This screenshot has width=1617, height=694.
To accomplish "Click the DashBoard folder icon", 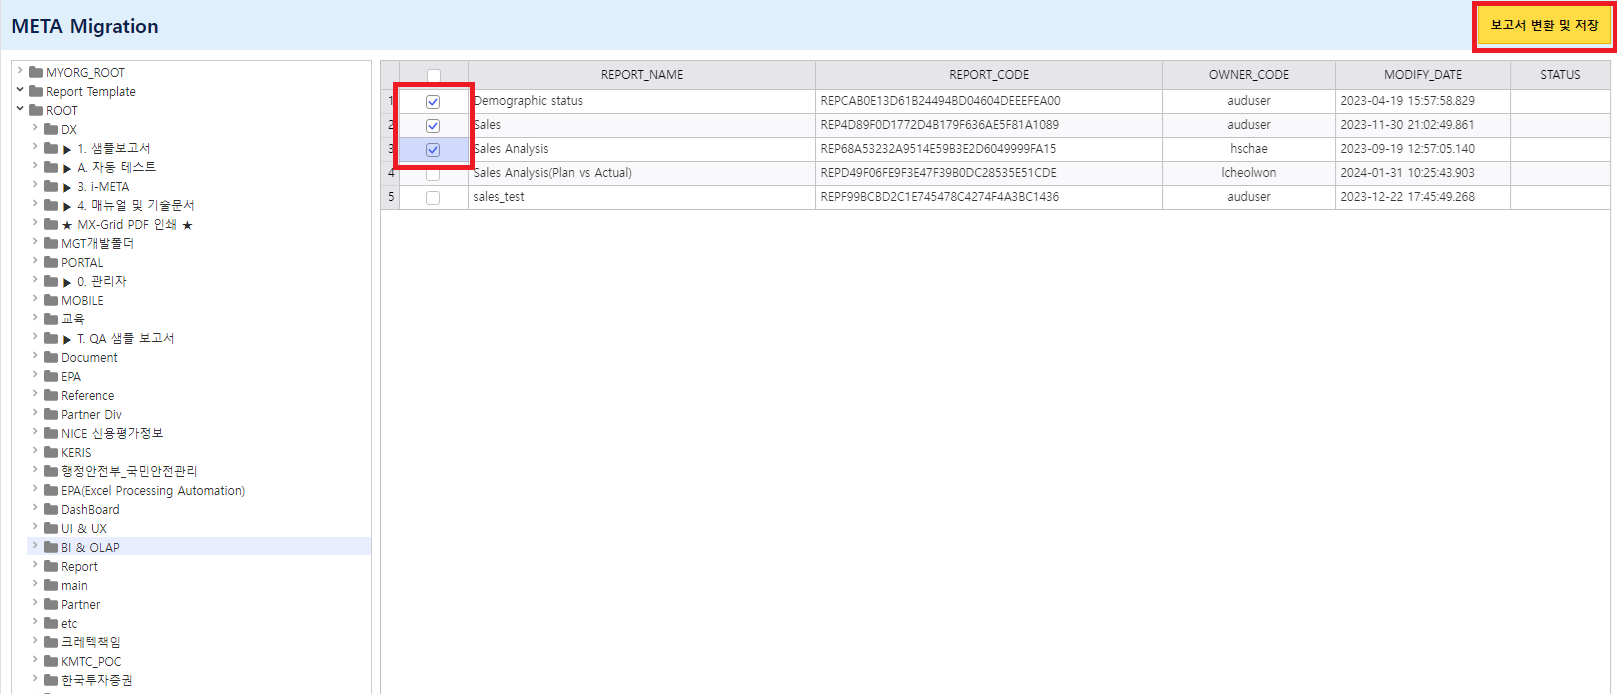I will coord(51,509).
